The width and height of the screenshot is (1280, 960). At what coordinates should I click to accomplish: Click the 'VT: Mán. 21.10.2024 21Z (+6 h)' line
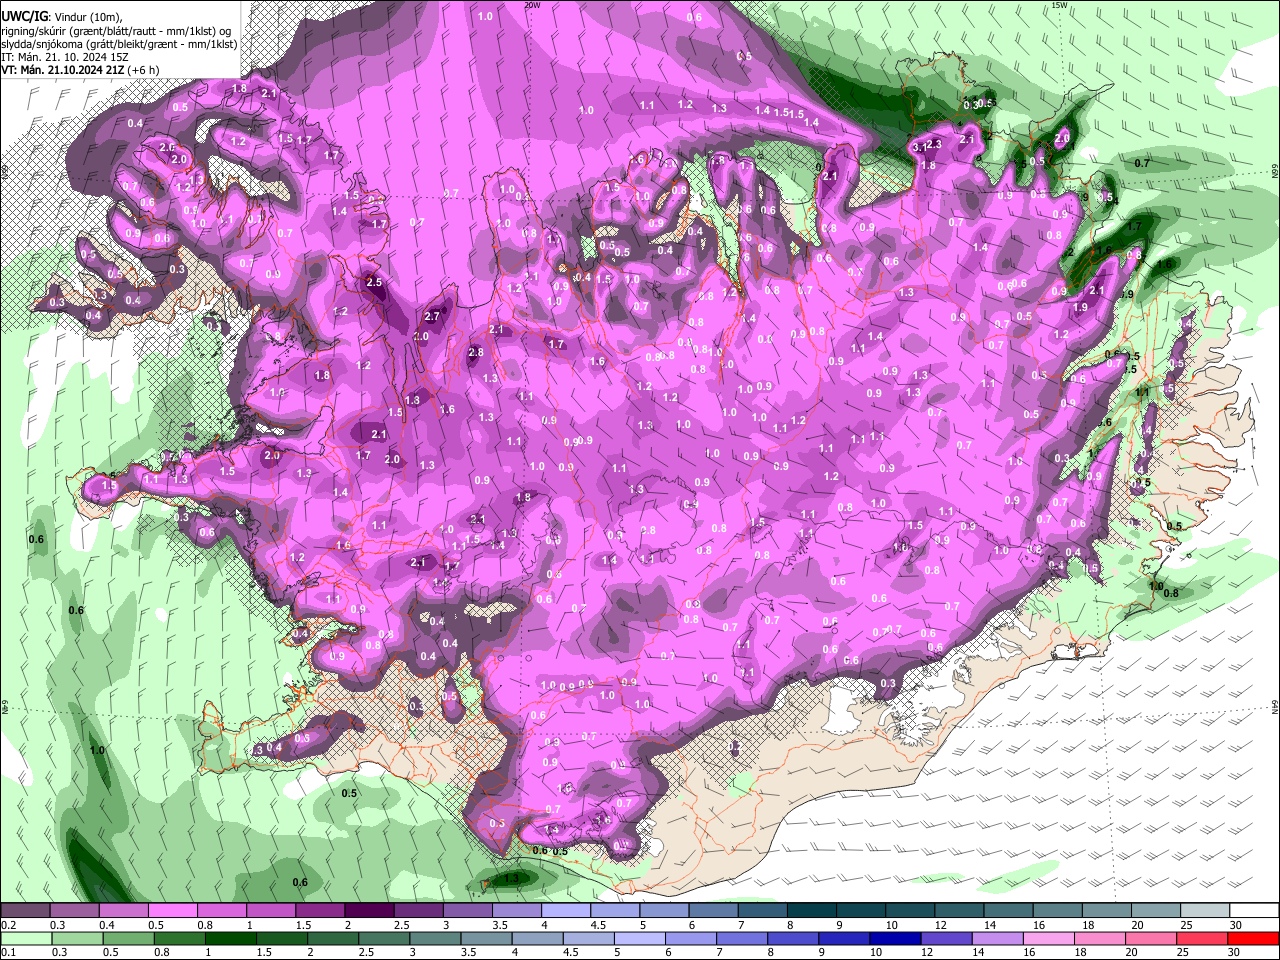pyautogui.click(x=80, y=70)
